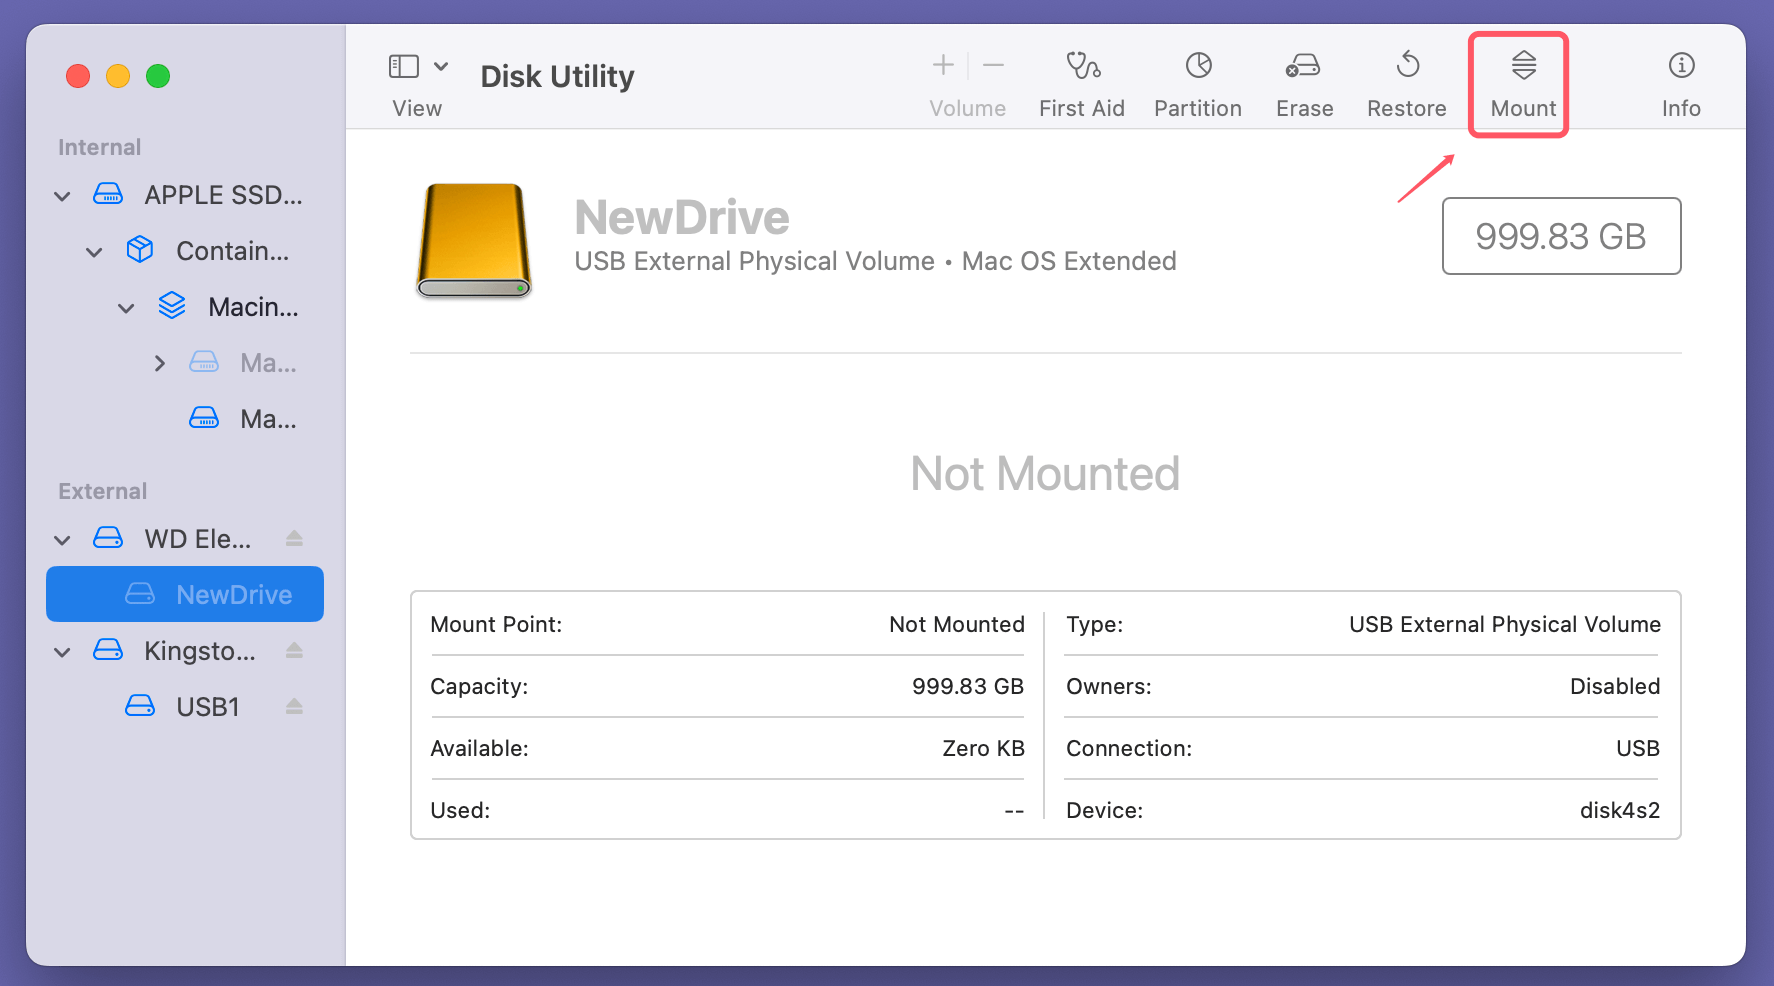The width and height of the screenshot is (1774, 986).
Task: Add a new Volume
Action: (941, 65)
